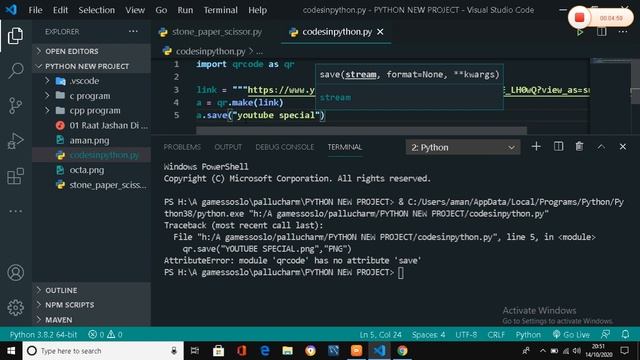Open File Explorer from taskbar
Screen dimensions: 640x360
point(287,351)
